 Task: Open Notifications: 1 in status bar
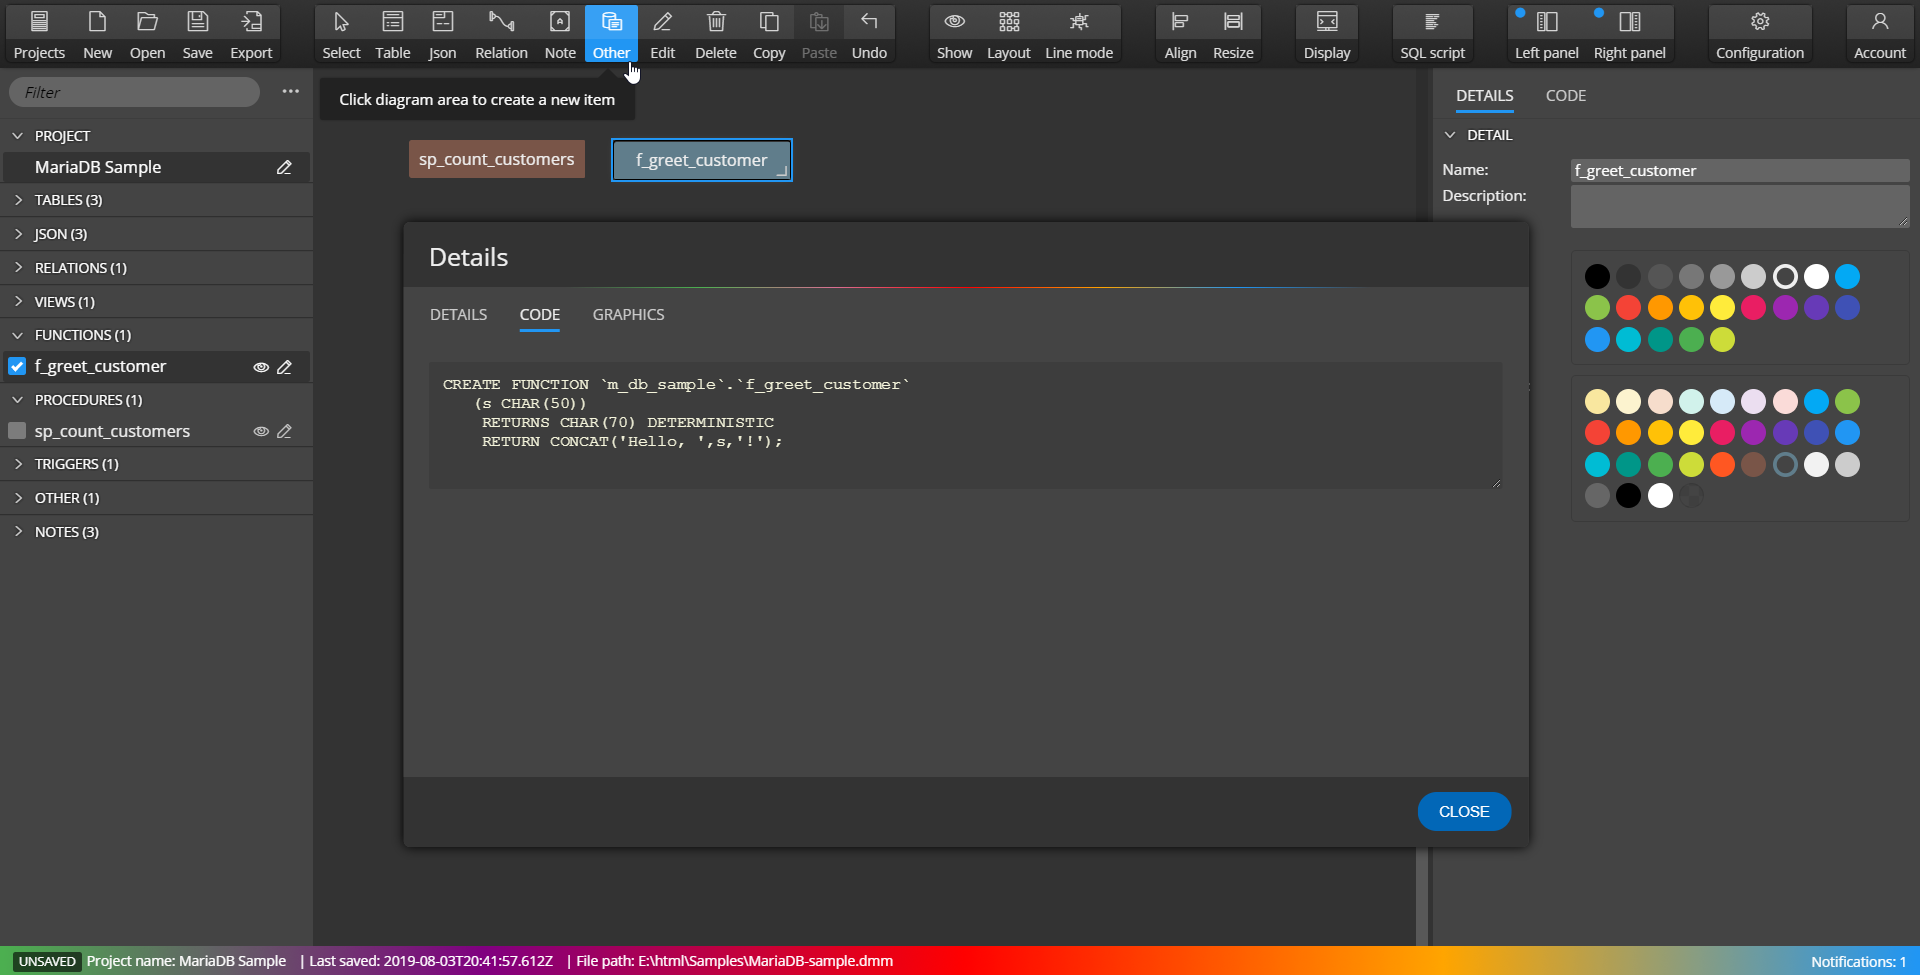(1858, 961)
